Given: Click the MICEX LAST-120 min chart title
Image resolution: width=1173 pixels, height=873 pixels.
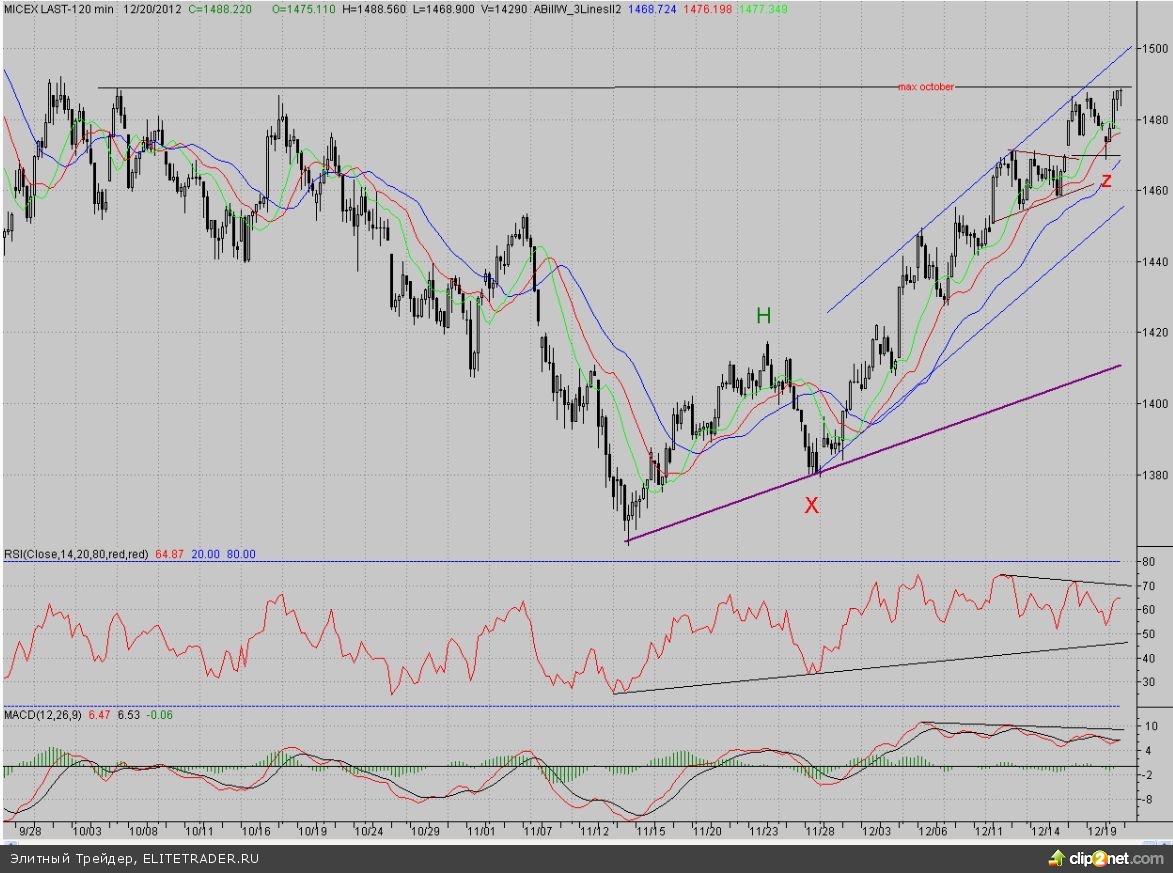Looking at the screenshot, I should pyautogui.click(x=59, y=9).
